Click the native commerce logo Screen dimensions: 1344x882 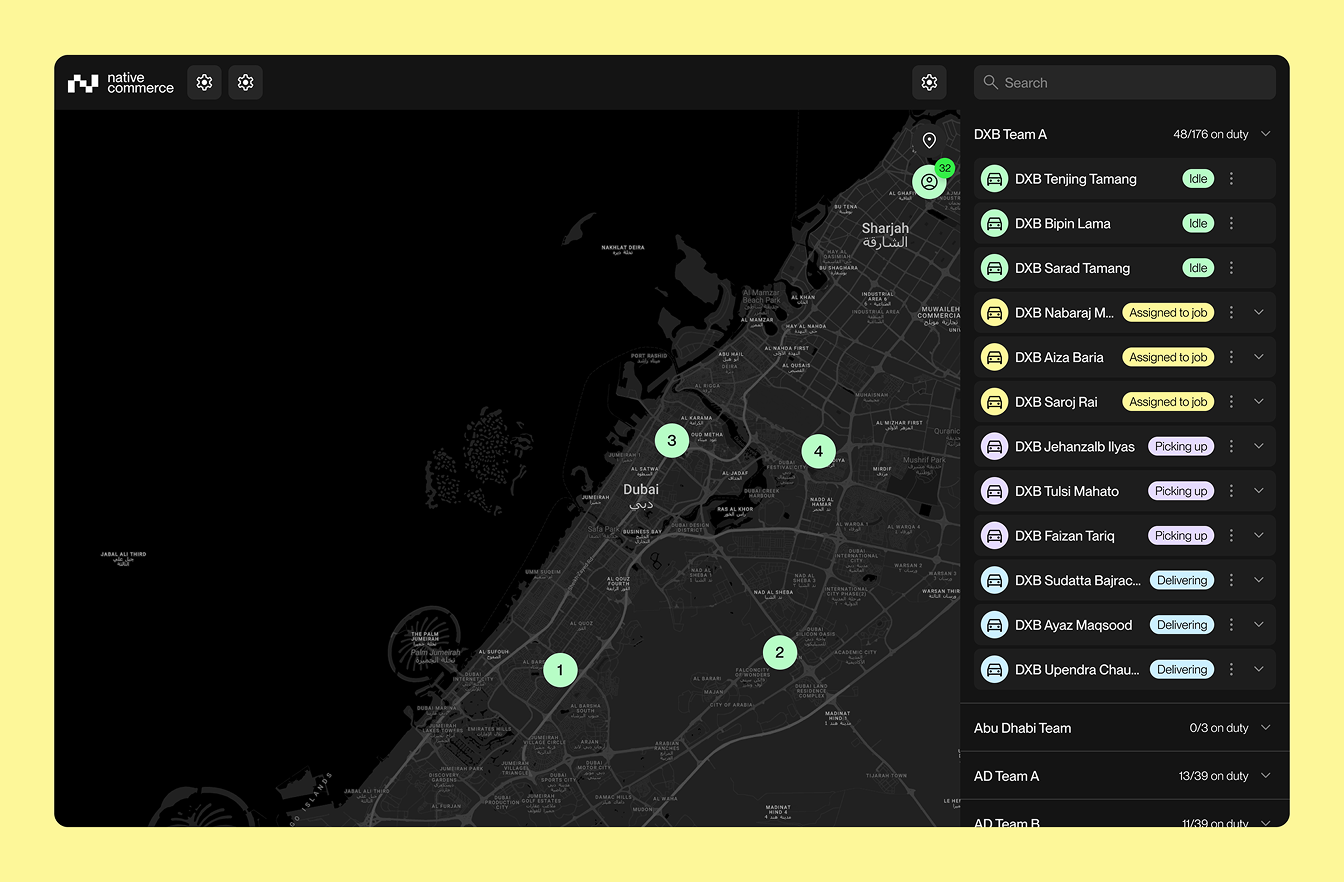(121, 84)
